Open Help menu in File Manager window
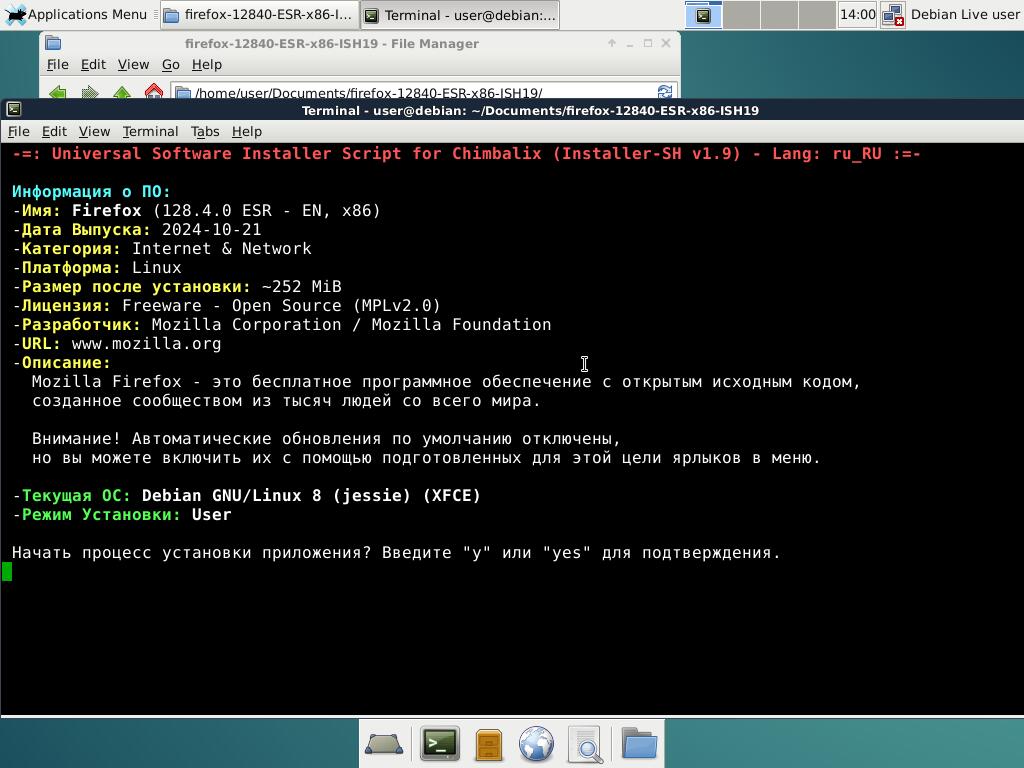The width and height of the screenshot is (1024, 768). tap(207, 65)
